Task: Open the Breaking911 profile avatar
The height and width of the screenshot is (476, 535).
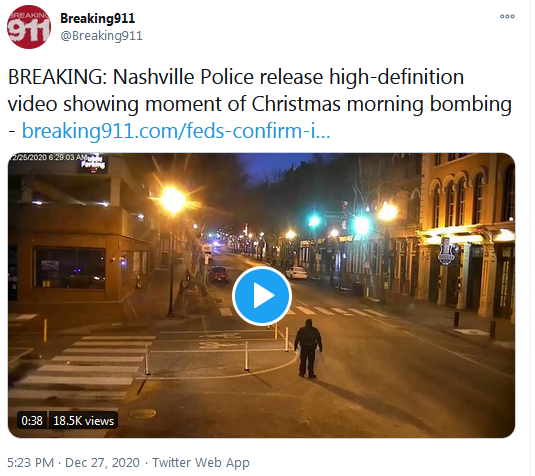Action: pos(29,27)
